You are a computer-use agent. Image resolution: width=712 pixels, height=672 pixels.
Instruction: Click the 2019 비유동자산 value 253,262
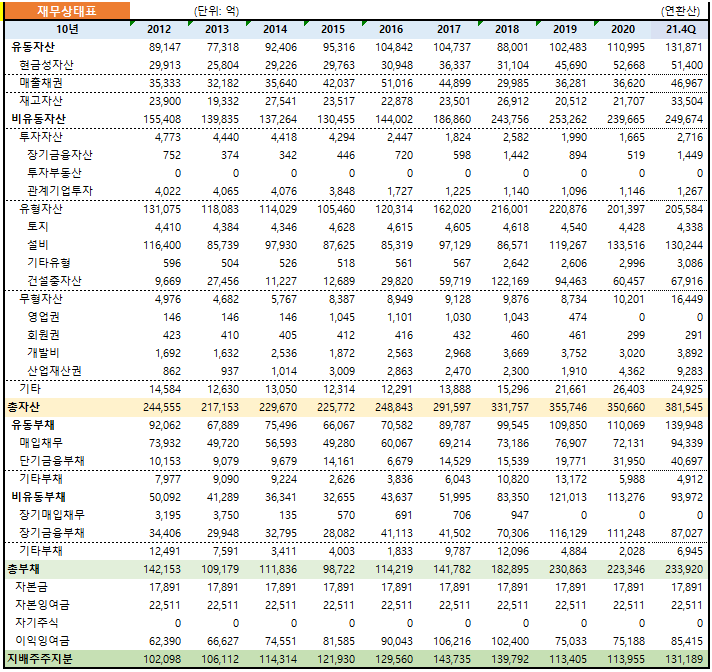point(568,119)
